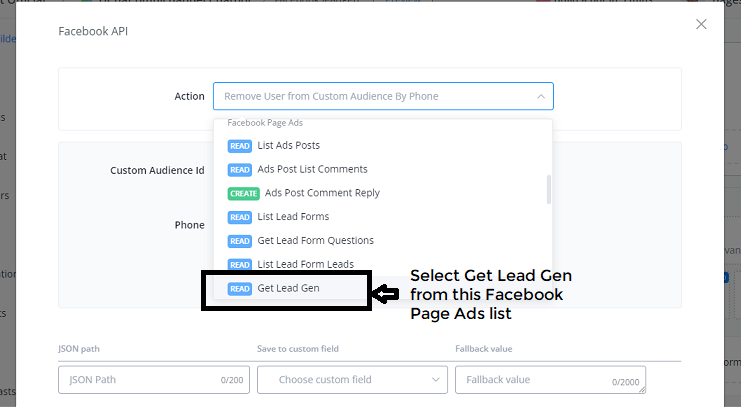Click READ badge beside List Ads Posts
Screen dimensions: 741x407
coord(240,145)
